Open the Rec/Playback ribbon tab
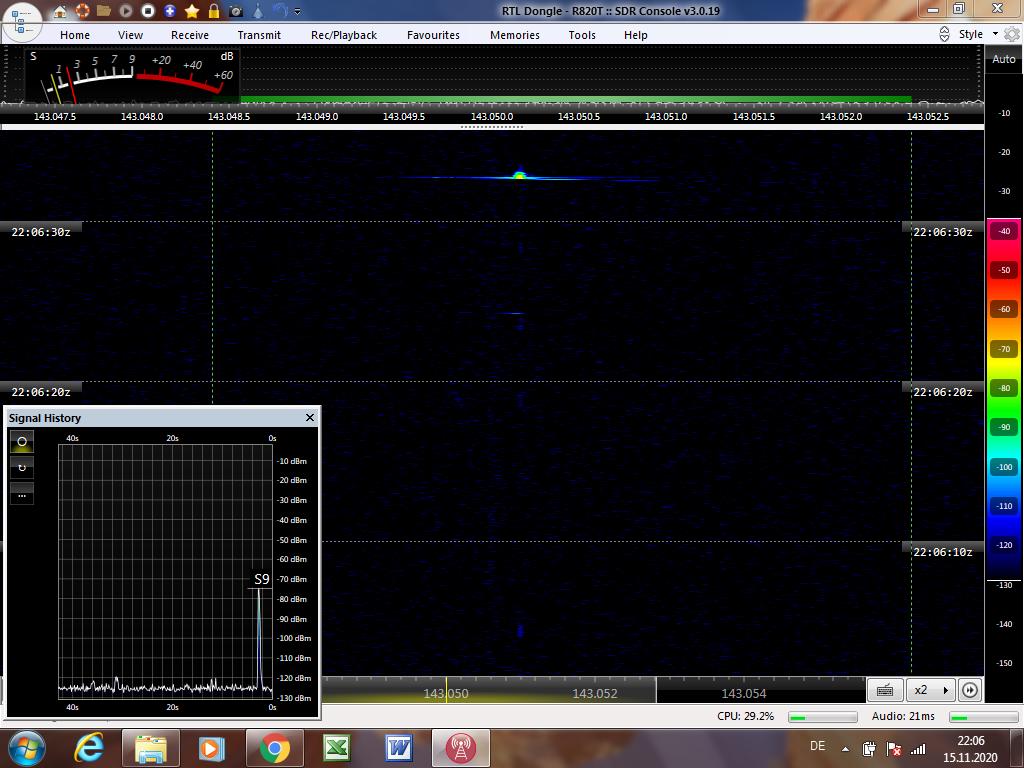Viewport: 1024px width, 768px height. pyautogui.click(x=344, y=35)
